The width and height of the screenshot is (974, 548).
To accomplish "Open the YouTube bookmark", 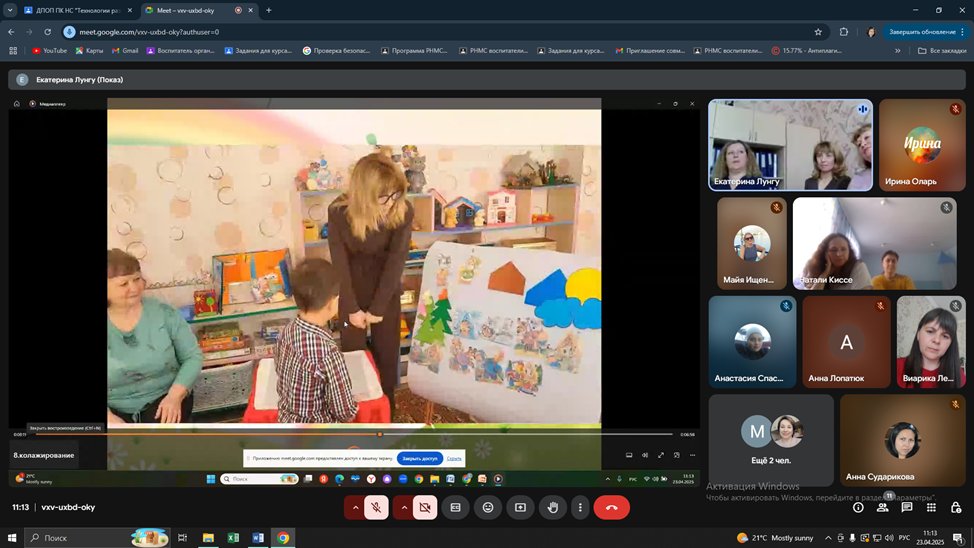I will (x=50, y=51).
